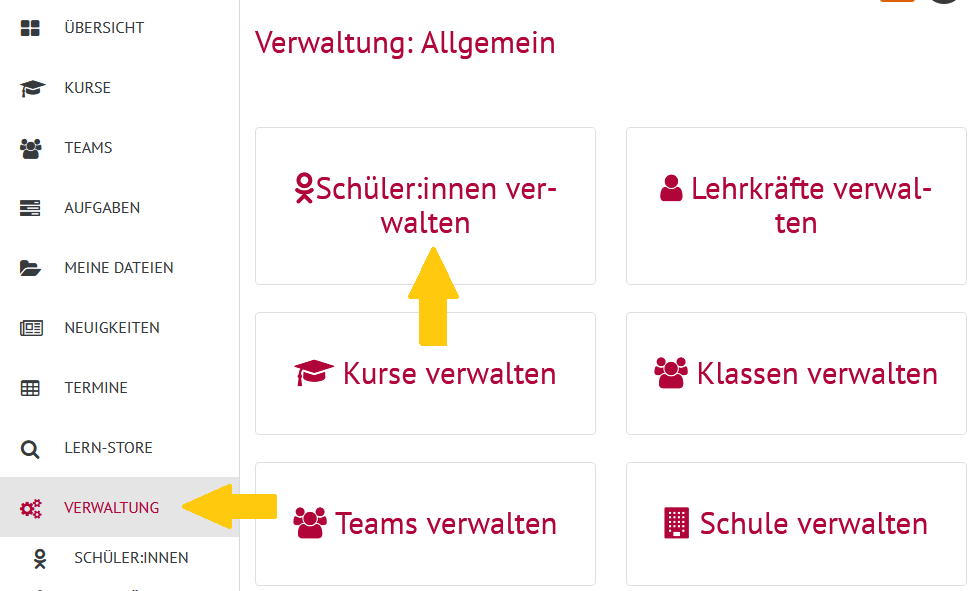
Task: Choose the Teams verwalten tile
Action: click(x=425, y=524)
